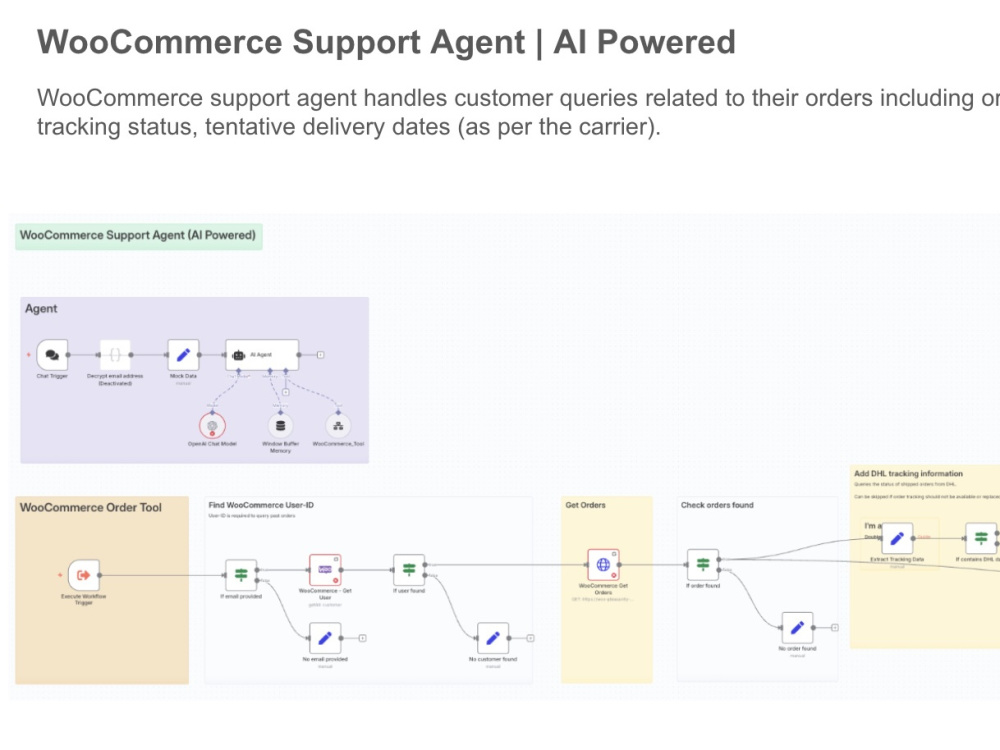The height and width of the screenshot is (750, 1000).
Task: Select the AI Agent node
Action: [x=262, y=355]
